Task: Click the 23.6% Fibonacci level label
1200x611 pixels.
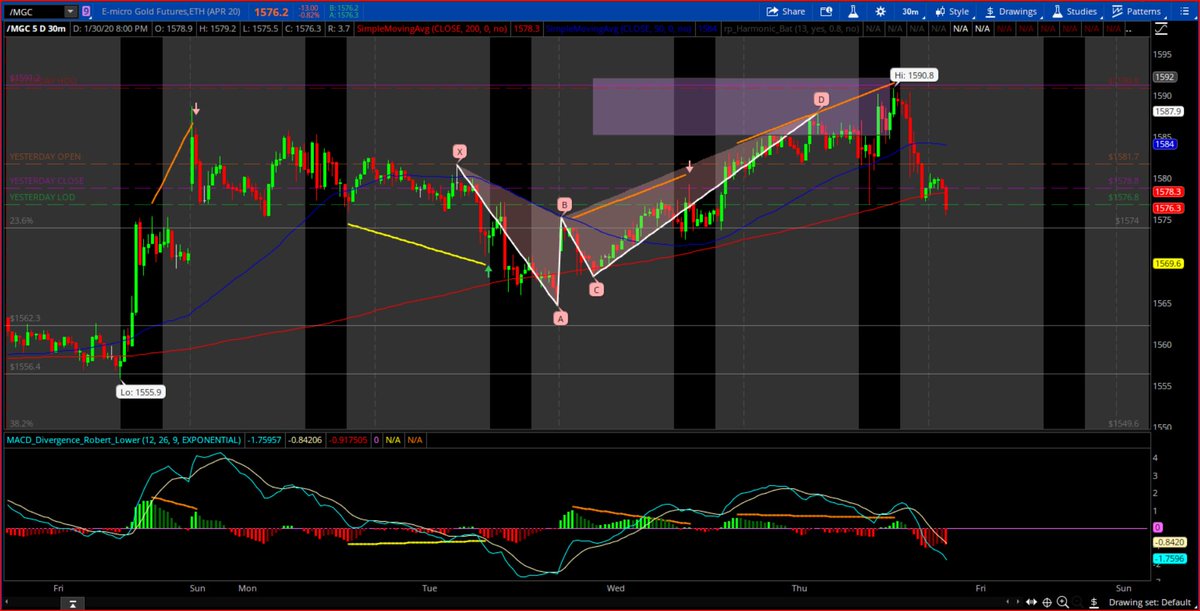Action: point(21,221)
